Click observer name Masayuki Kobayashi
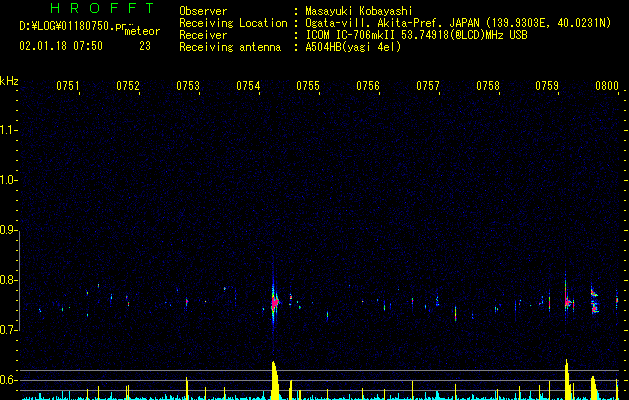629x400 pixels. click(x=359, y=11)
